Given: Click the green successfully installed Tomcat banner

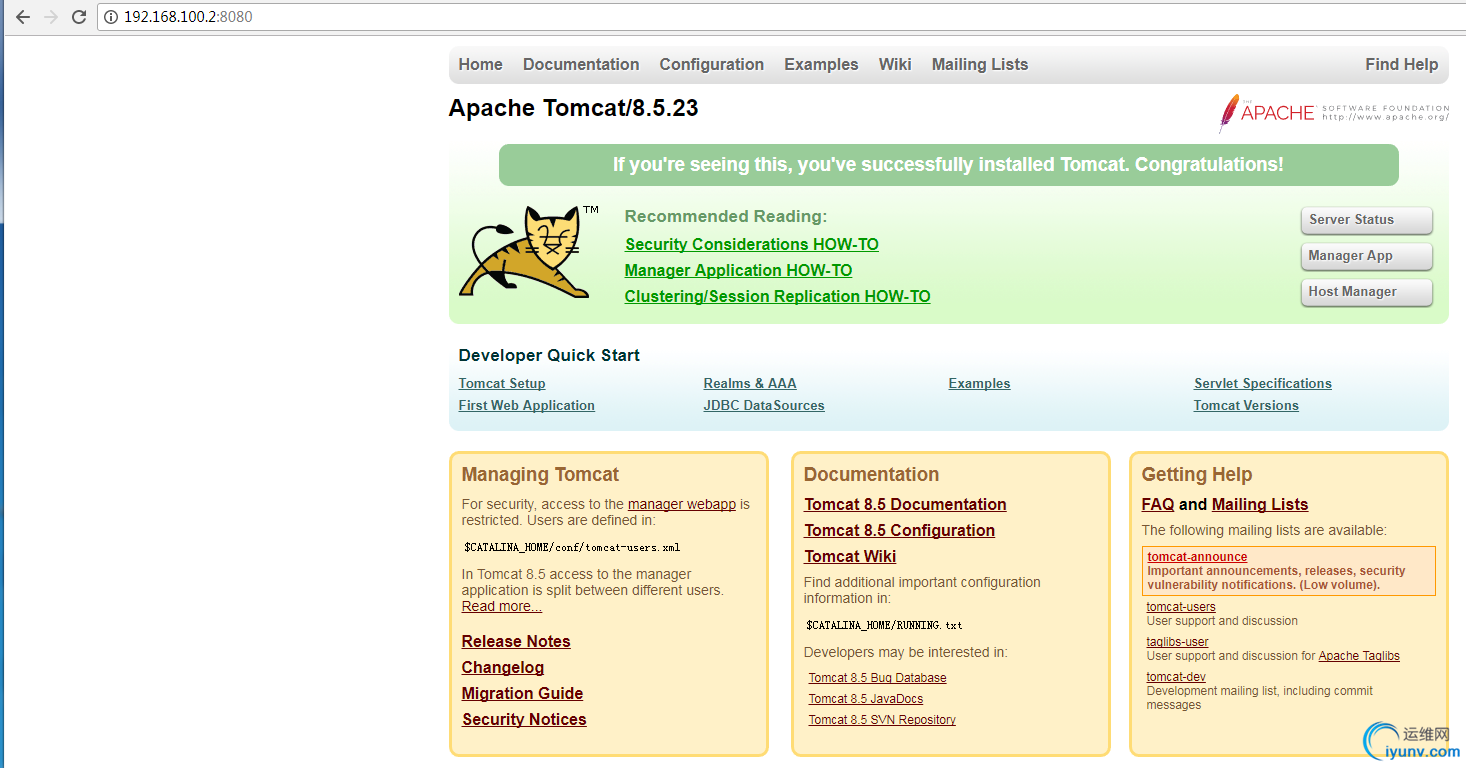Looking at the screenshot, I should (948, 165).
